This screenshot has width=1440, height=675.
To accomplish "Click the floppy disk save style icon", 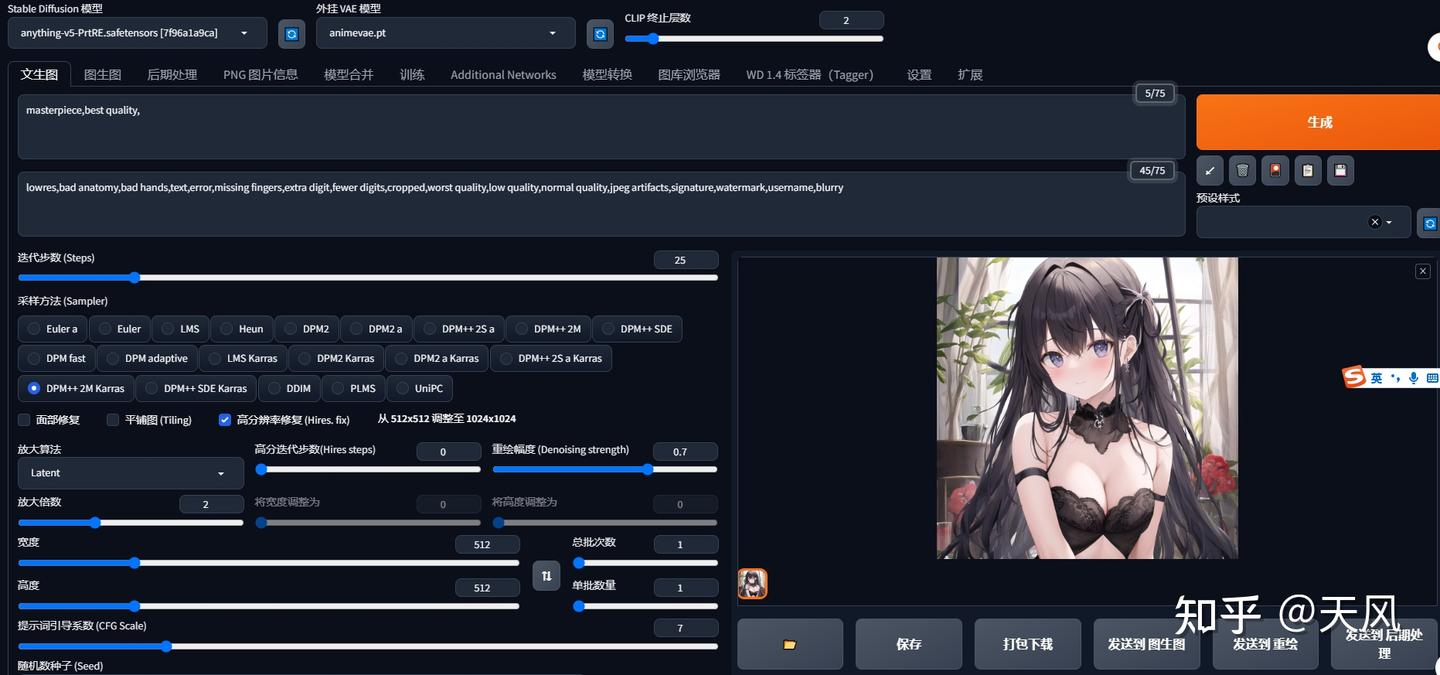I will coord(1340,171).
